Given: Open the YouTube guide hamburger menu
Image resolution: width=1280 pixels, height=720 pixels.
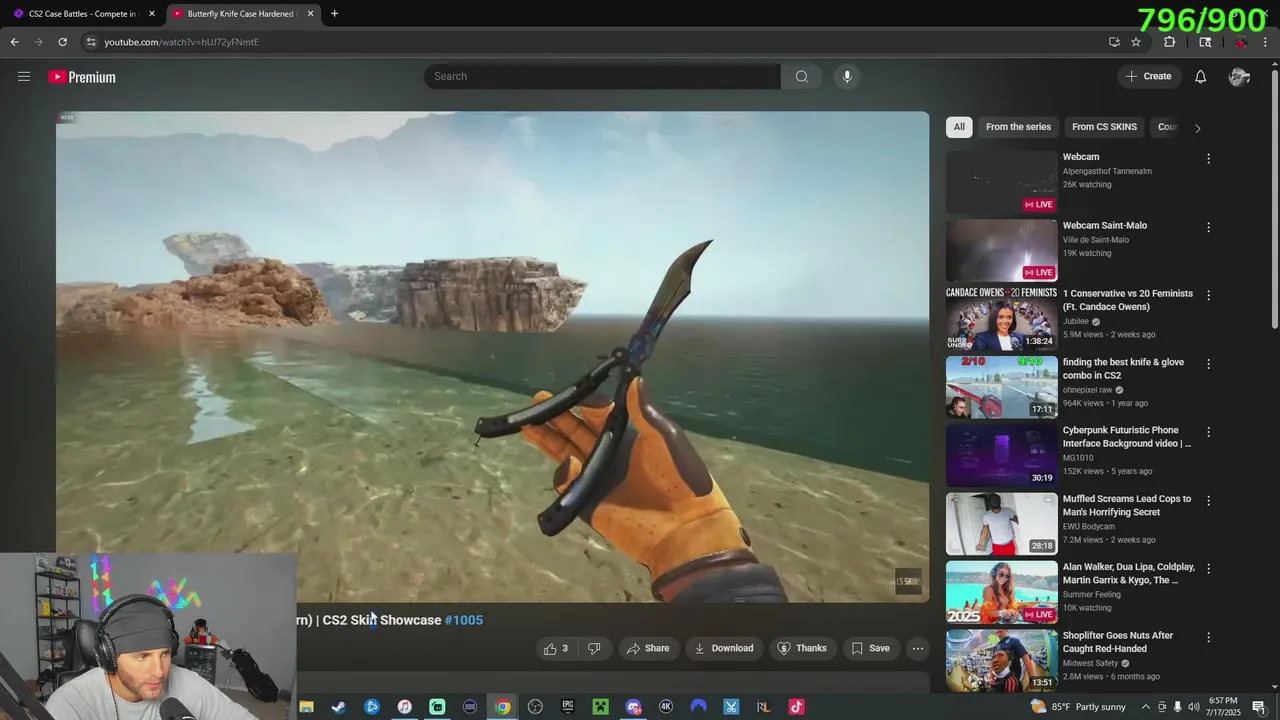Looking at the screenshot, I should [x=24, y=76].
